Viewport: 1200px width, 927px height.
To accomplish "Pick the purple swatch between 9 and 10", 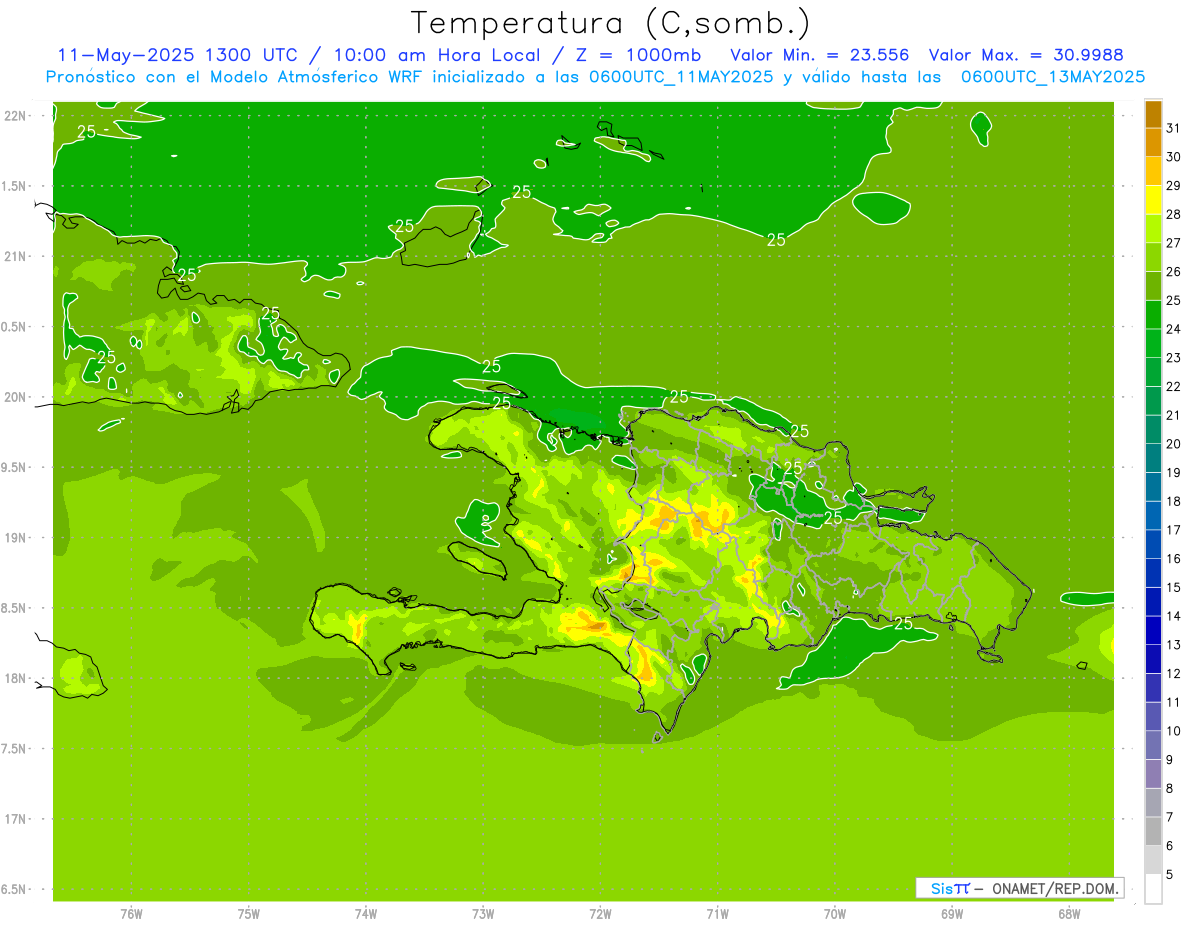I will tap(1153, 745).
